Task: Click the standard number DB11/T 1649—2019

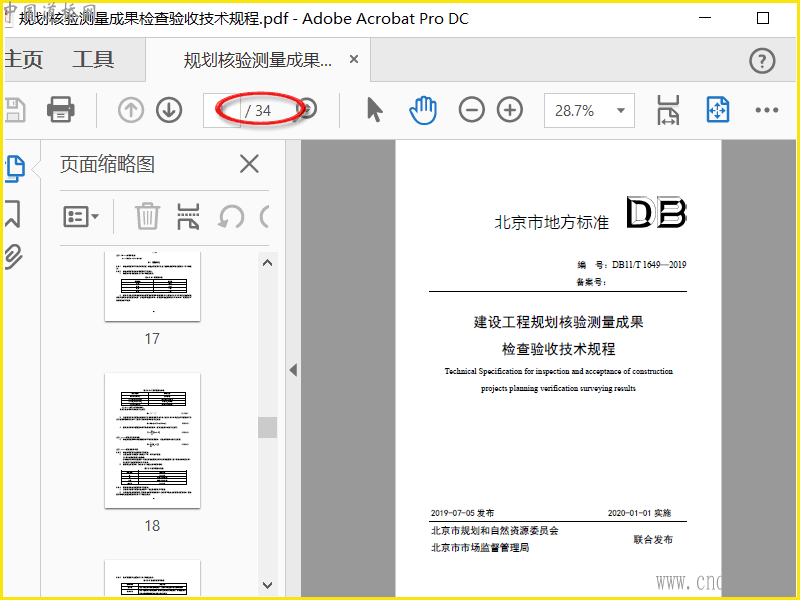Action: [649, 264]
